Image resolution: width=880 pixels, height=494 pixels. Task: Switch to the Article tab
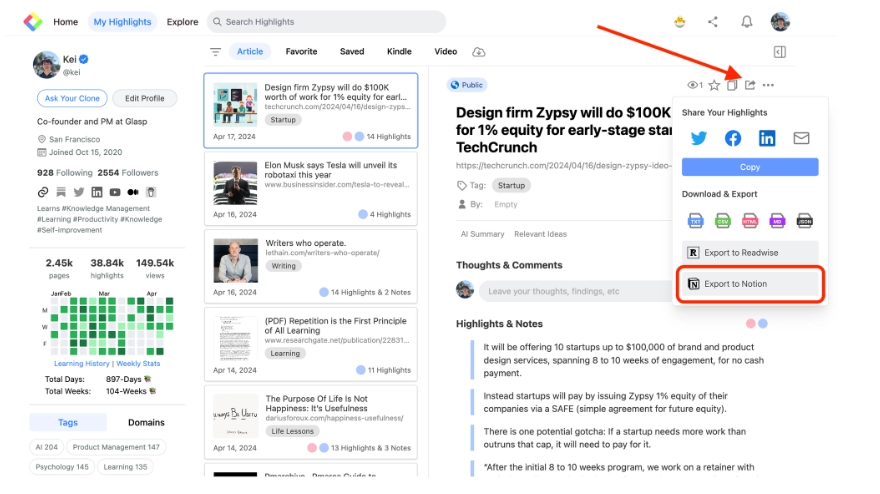click(250, 52)
